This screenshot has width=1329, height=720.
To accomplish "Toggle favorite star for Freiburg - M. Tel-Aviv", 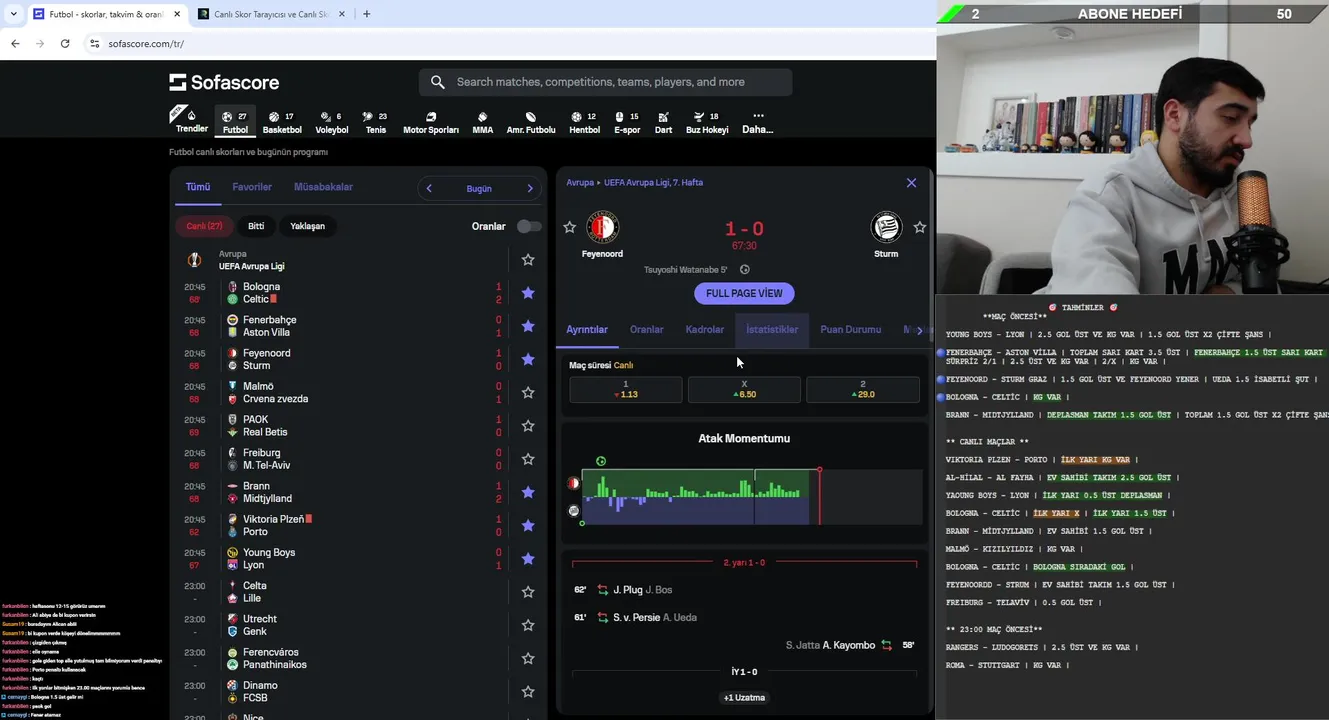I will coord(528,459).
